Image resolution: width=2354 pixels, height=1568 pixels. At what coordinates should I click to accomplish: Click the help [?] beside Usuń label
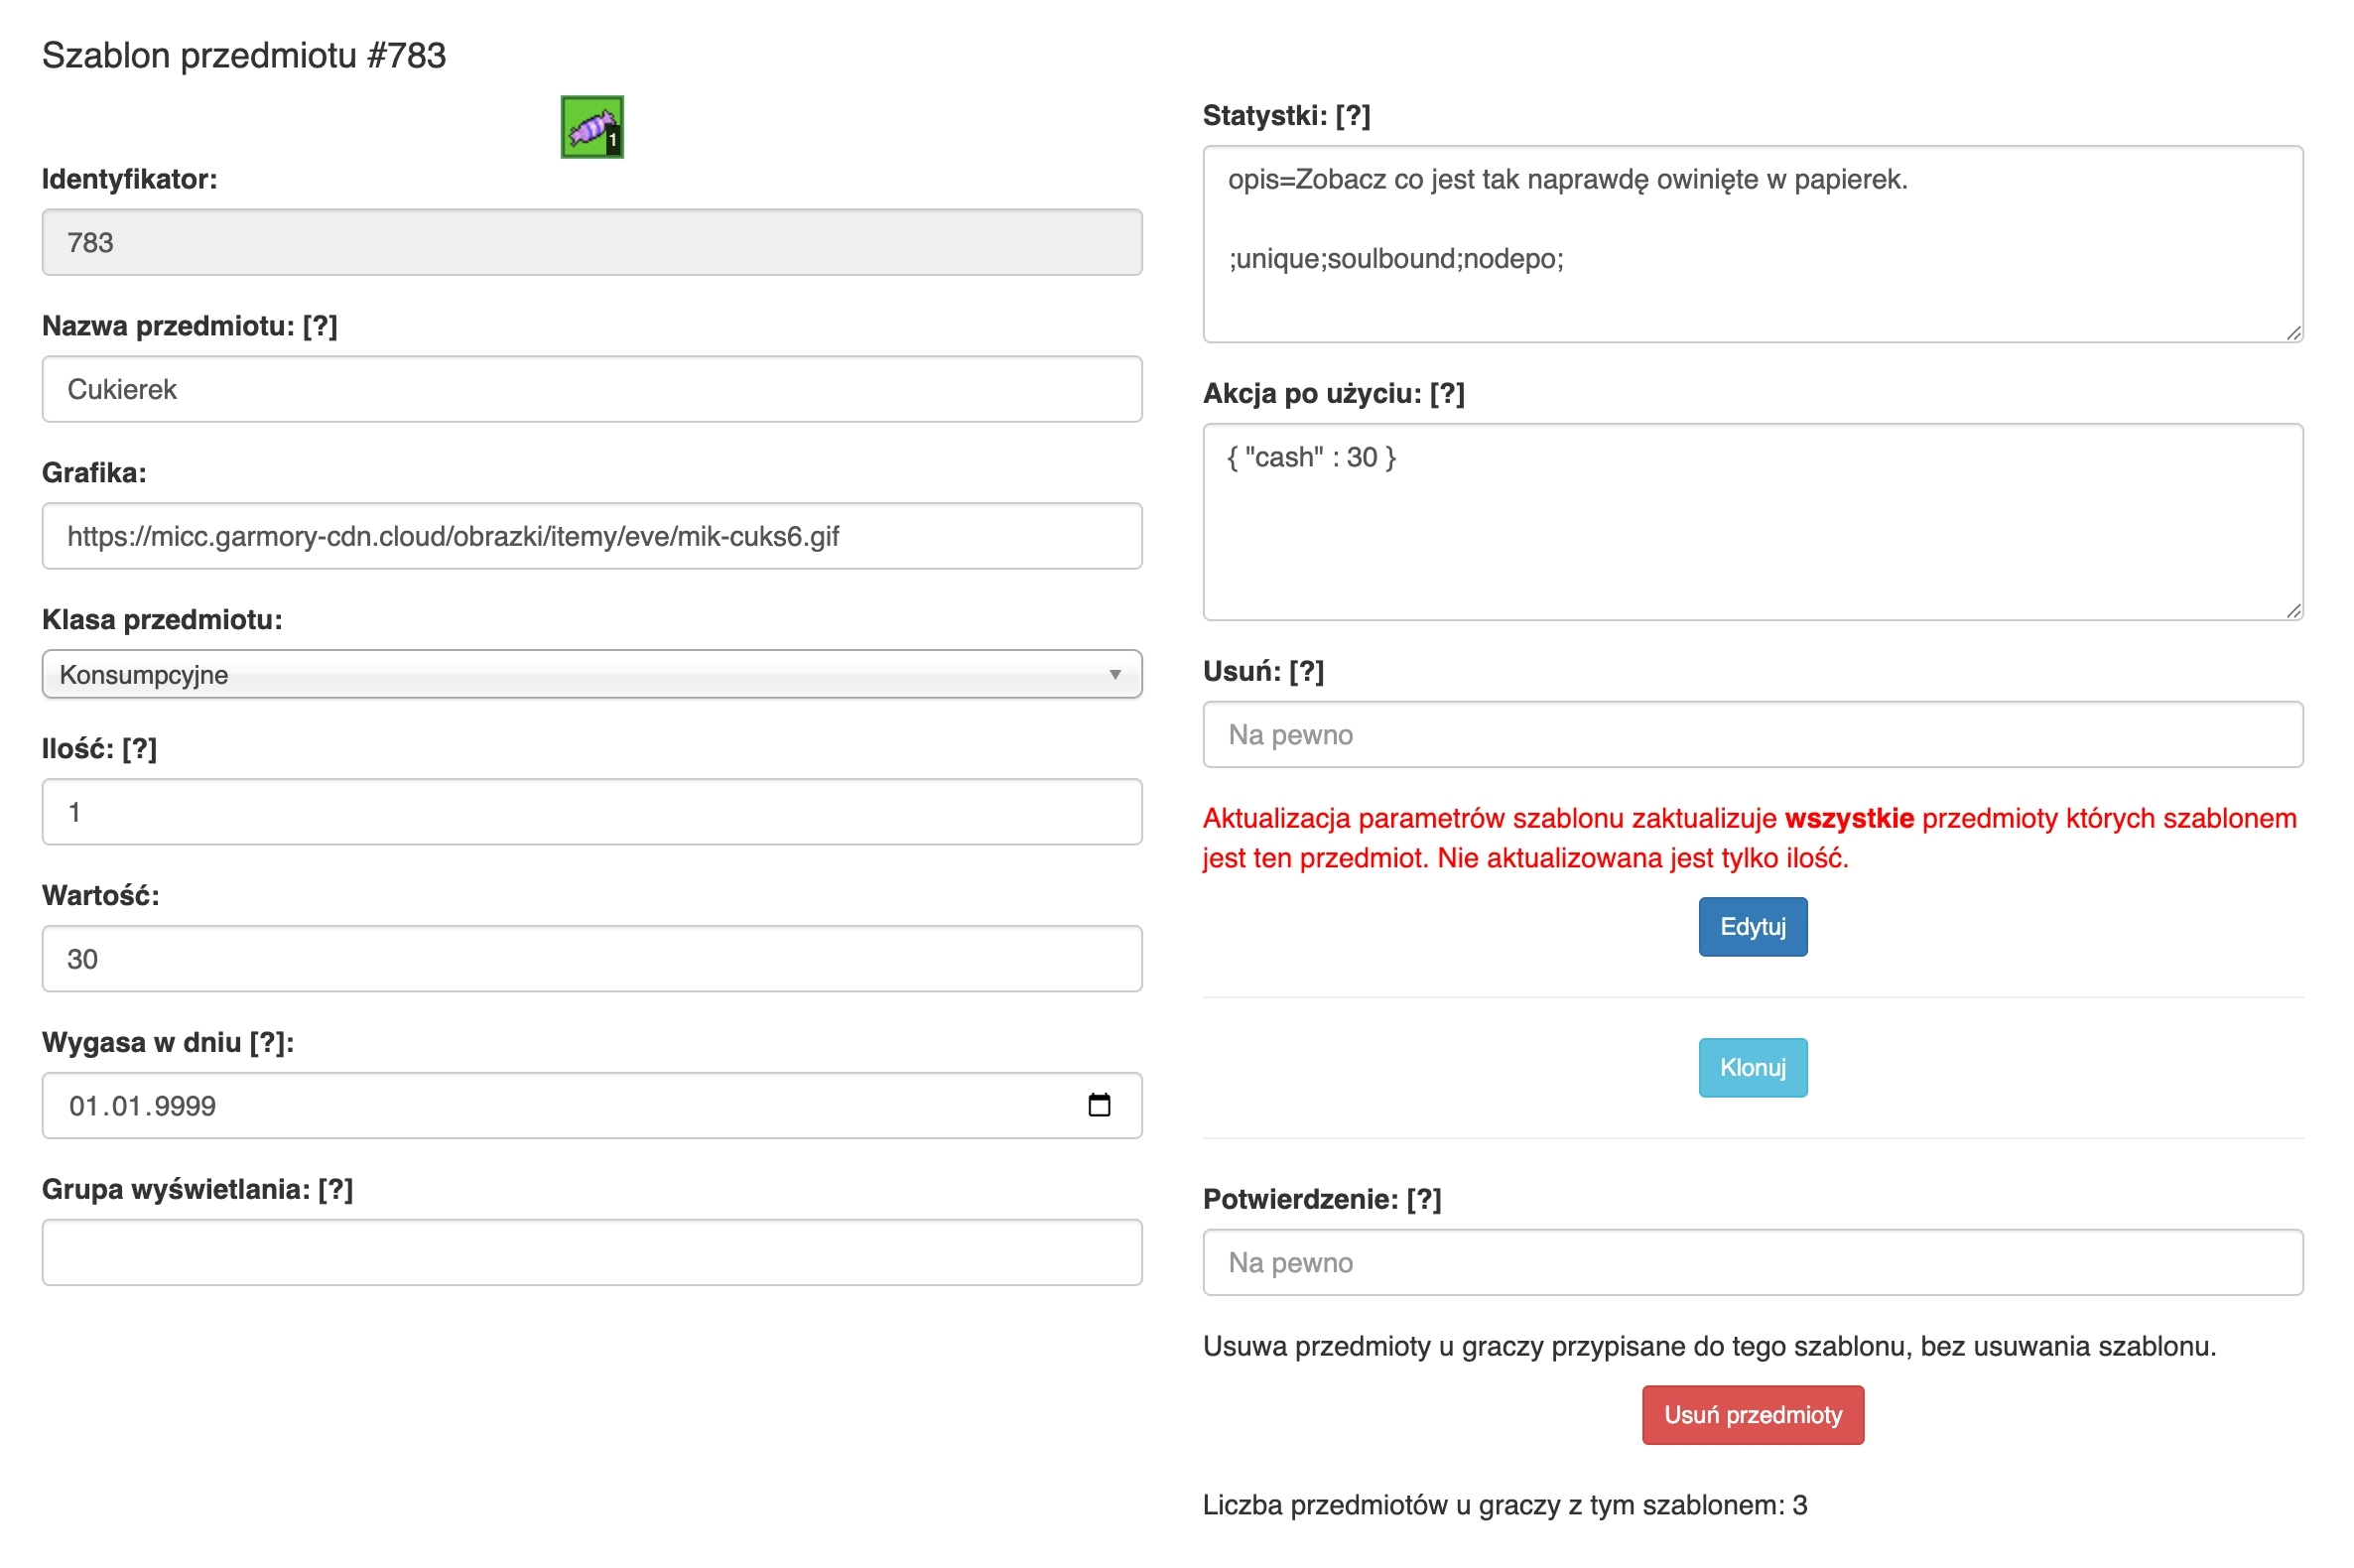[1306, 671]
